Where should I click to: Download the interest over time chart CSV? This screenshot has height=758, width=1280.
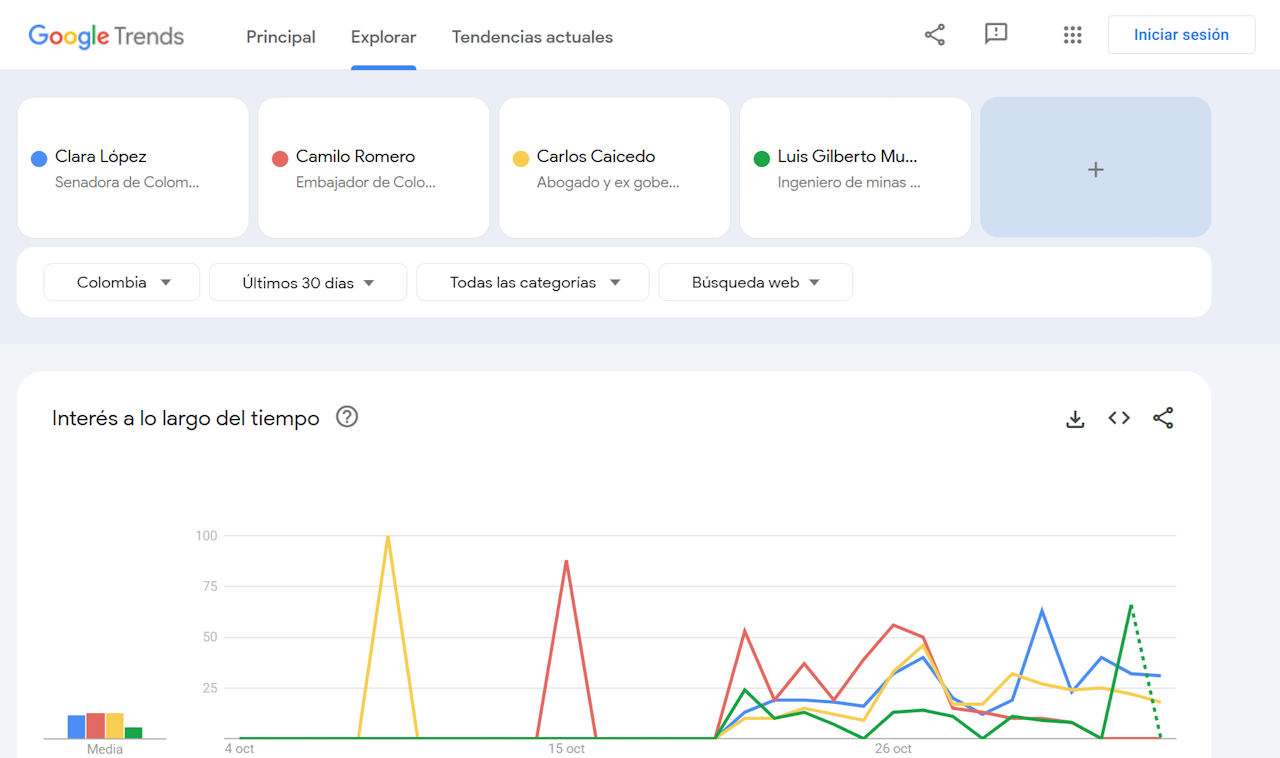tap(1075, 419)
